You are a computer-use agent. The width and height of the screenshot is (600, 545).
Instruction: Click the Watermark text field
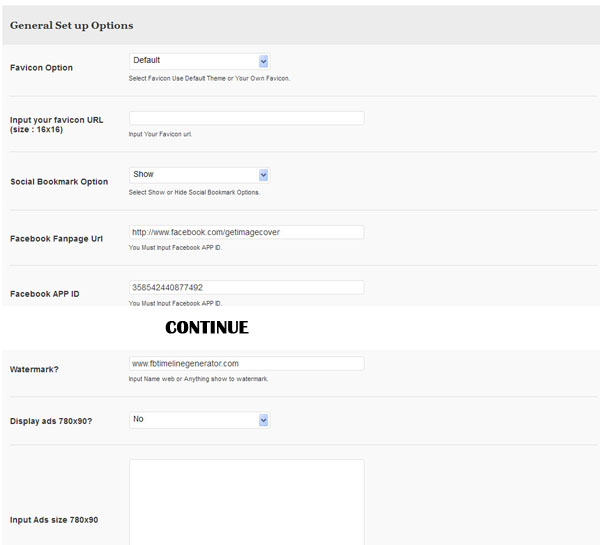click(246, 363)
